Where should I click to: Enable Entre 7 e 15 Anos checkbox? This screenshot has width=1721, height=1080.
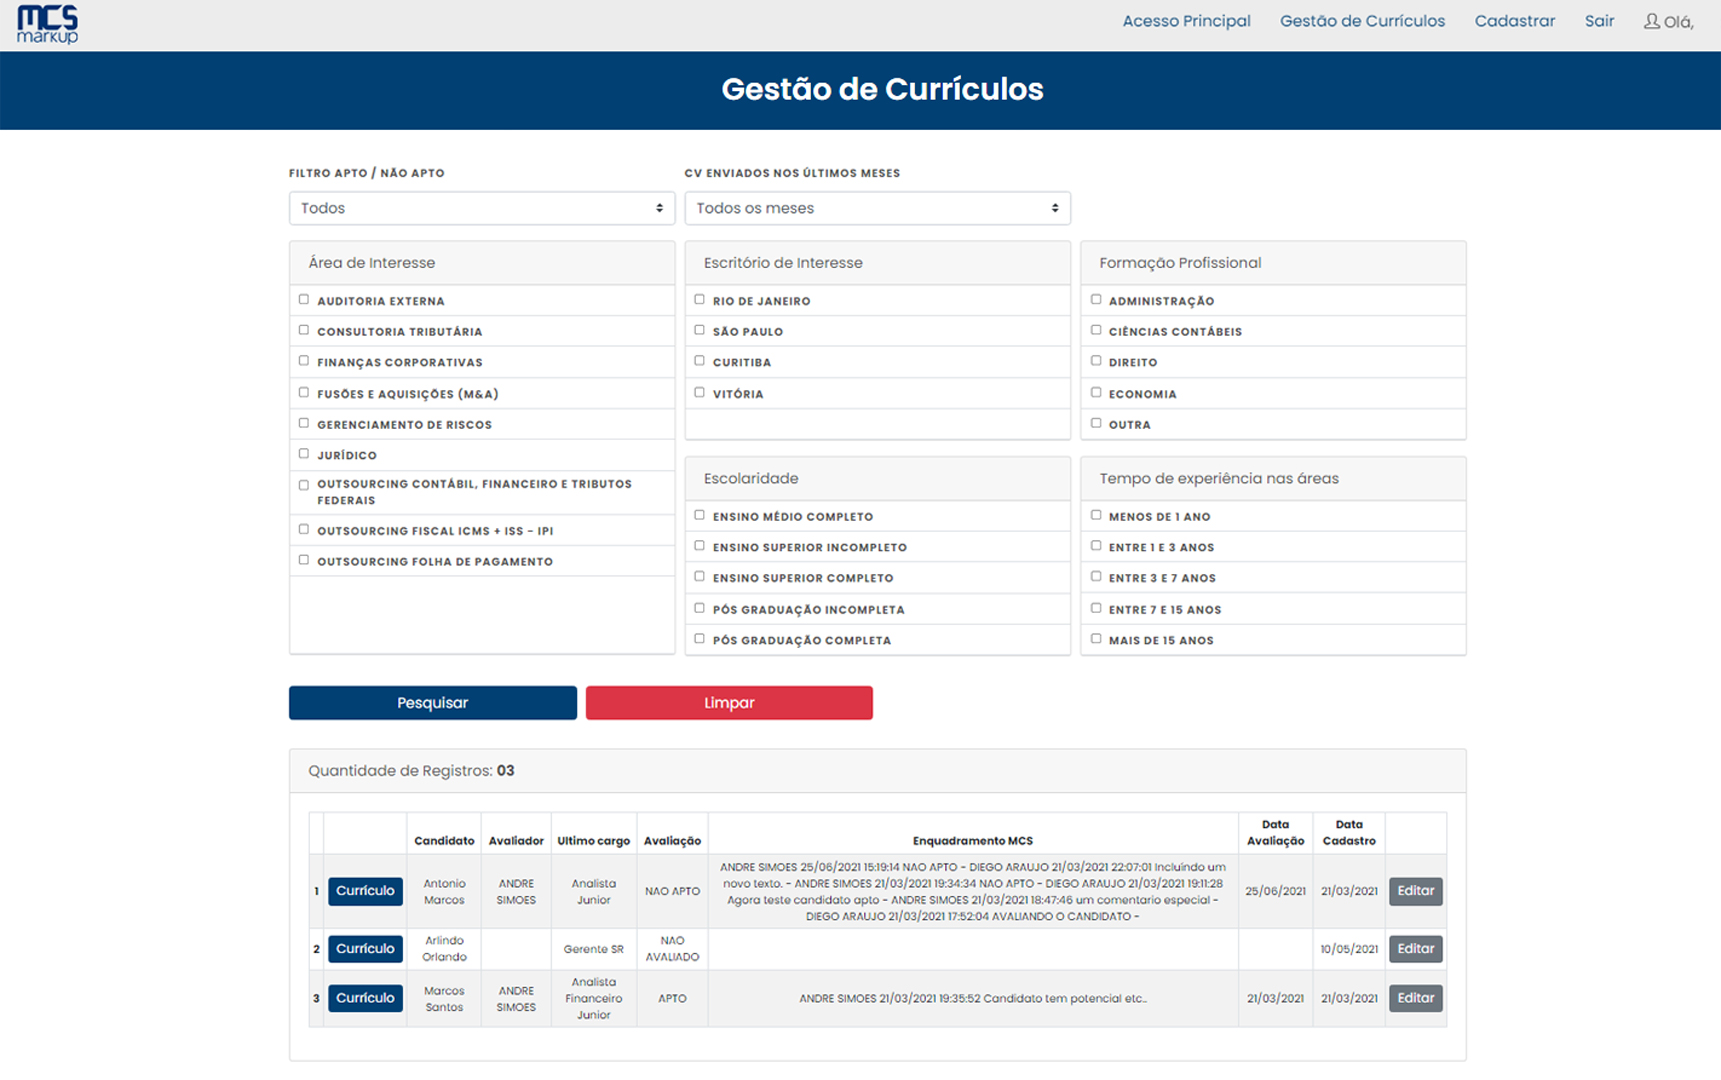click(1096, 608)
